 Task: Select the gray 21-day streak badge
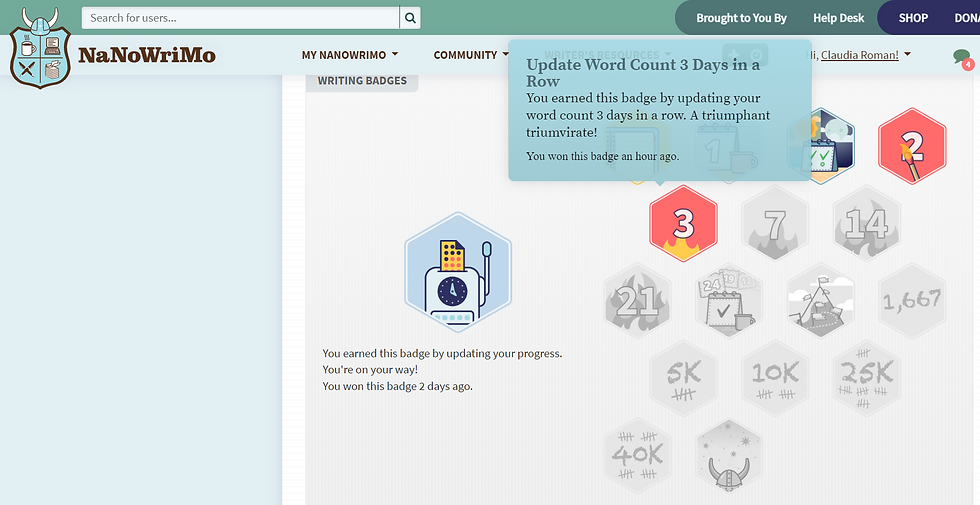point(638,301)
